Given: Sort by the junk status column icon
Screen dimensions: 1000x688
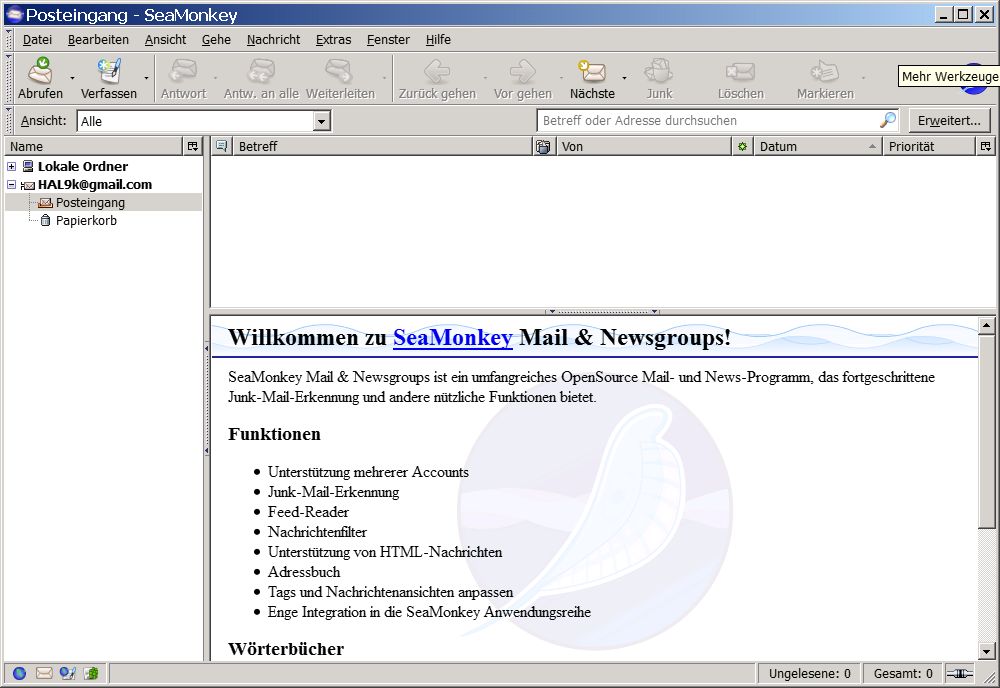Looking at the screenshot, I should tap(742, 147).
